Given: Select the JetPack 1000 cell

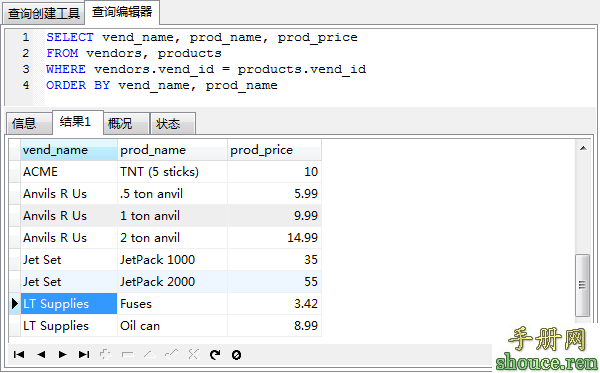Looking at the screenshot, I should click(x=172, y=260).
